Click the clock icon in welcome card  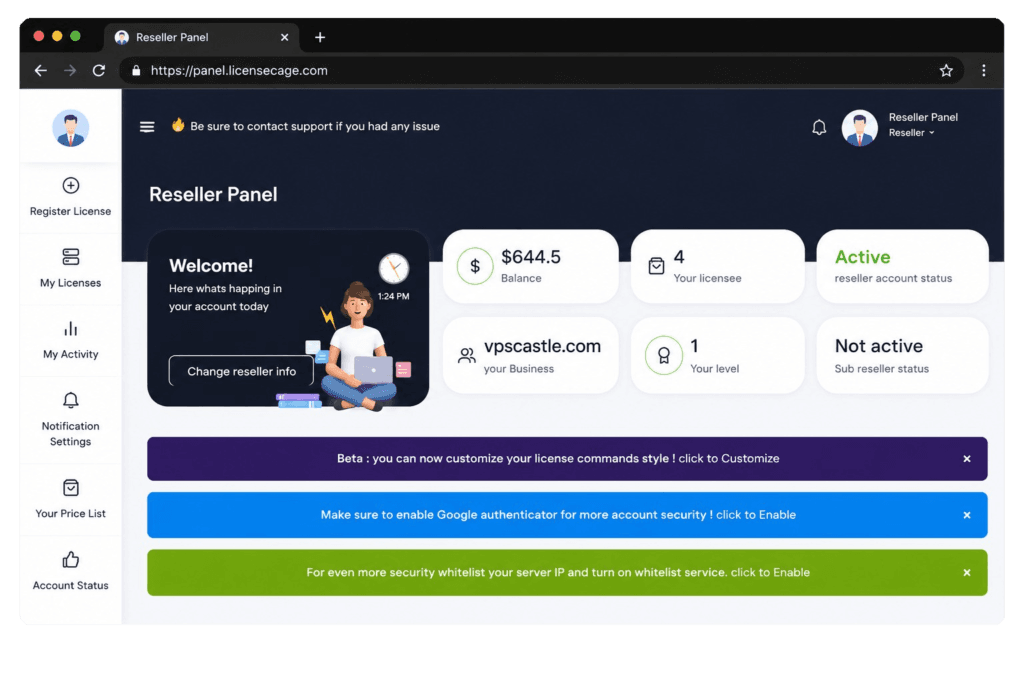point(394,268)
